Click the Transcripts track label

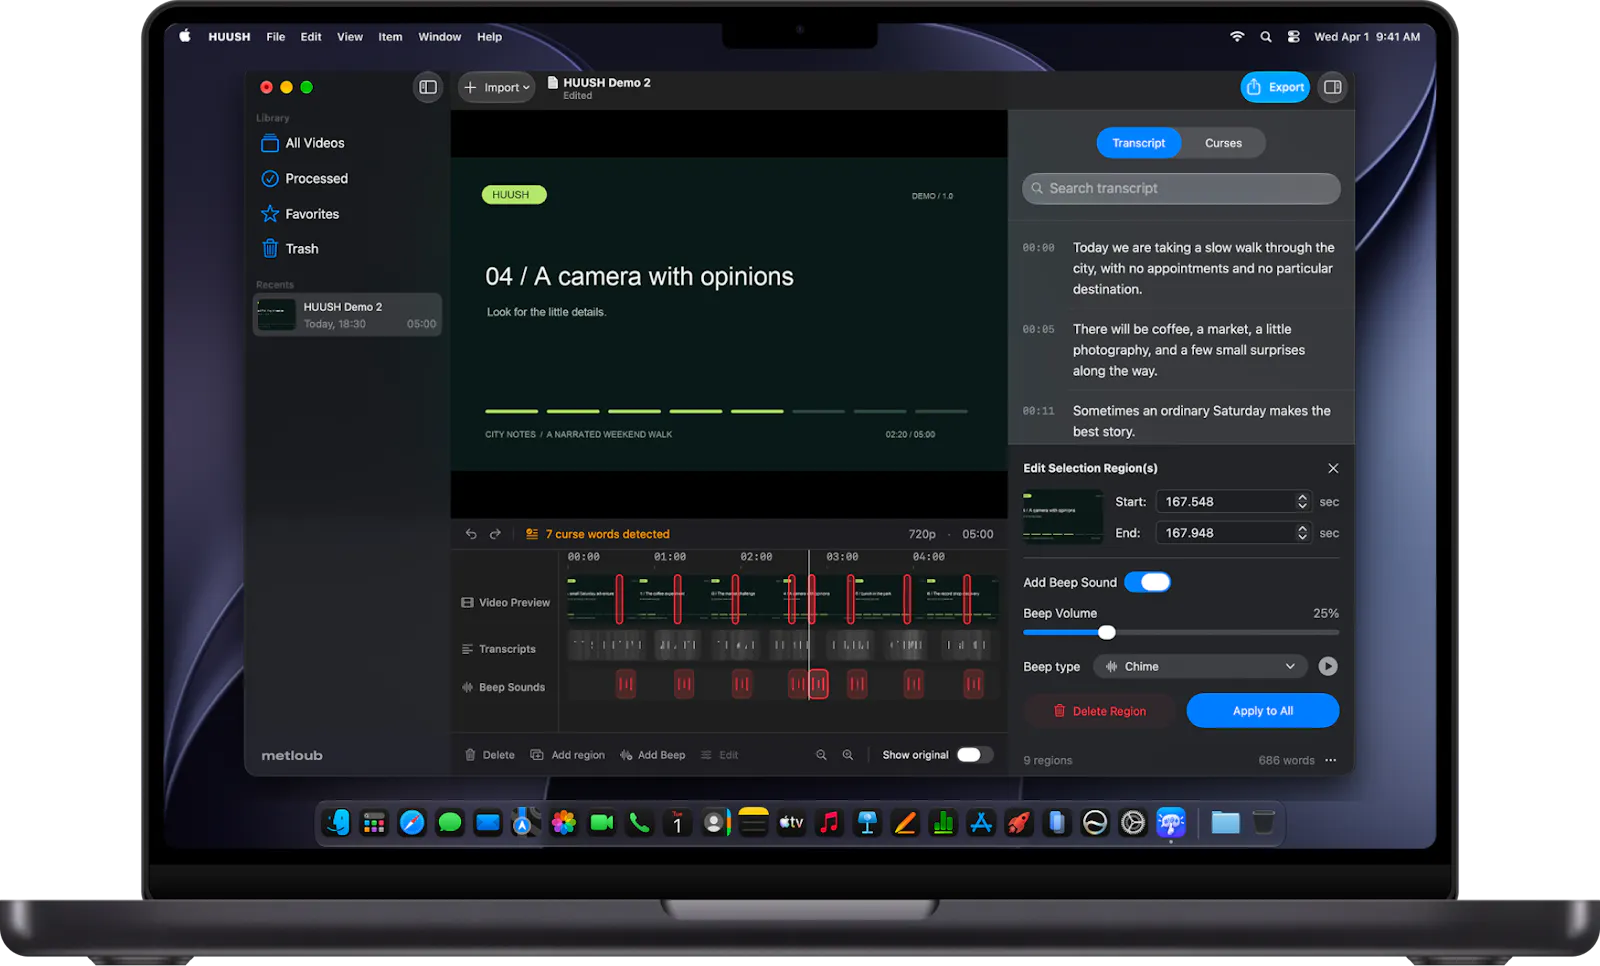499,649
